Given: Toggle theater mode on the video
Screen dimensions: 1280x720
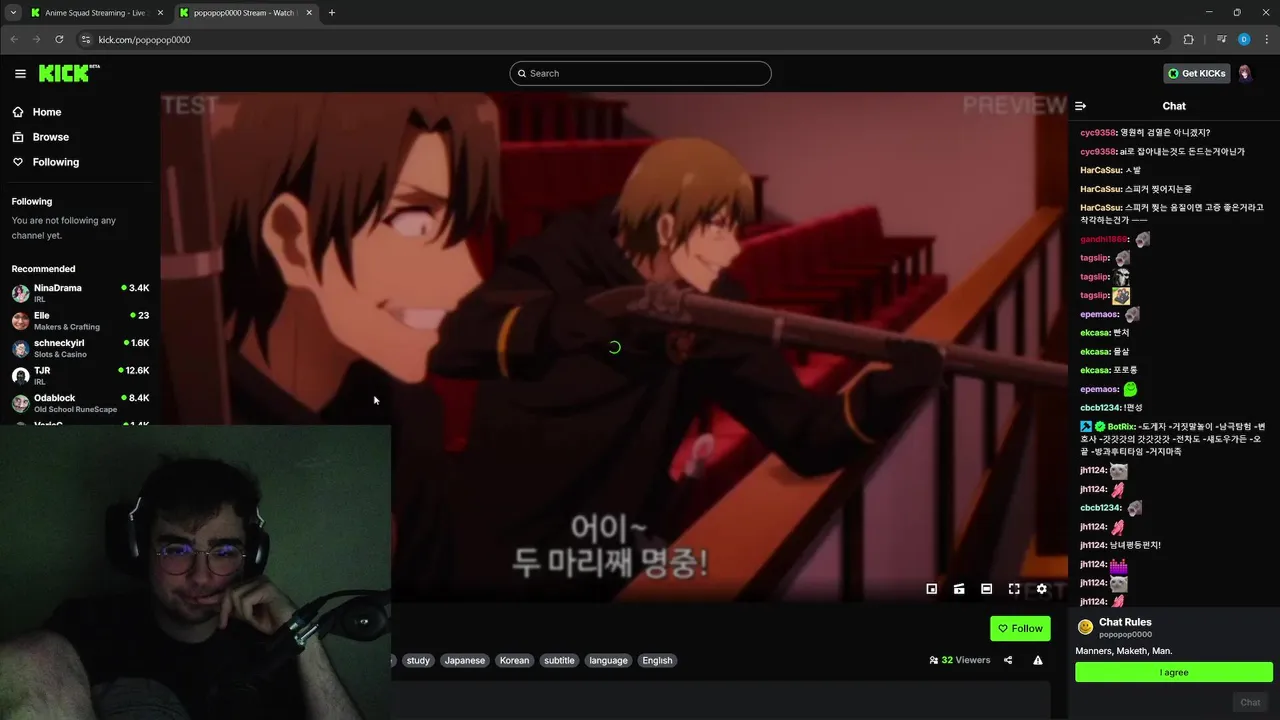Looking at the screenshot, I should click(x=986, y=589).
